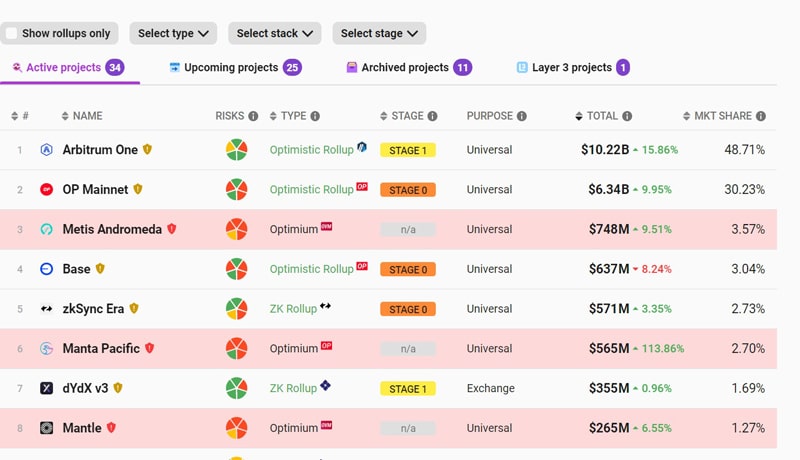Click the STAGE 1 badge for Arbitrum One

pyautogui.click(x=408, y=150)
